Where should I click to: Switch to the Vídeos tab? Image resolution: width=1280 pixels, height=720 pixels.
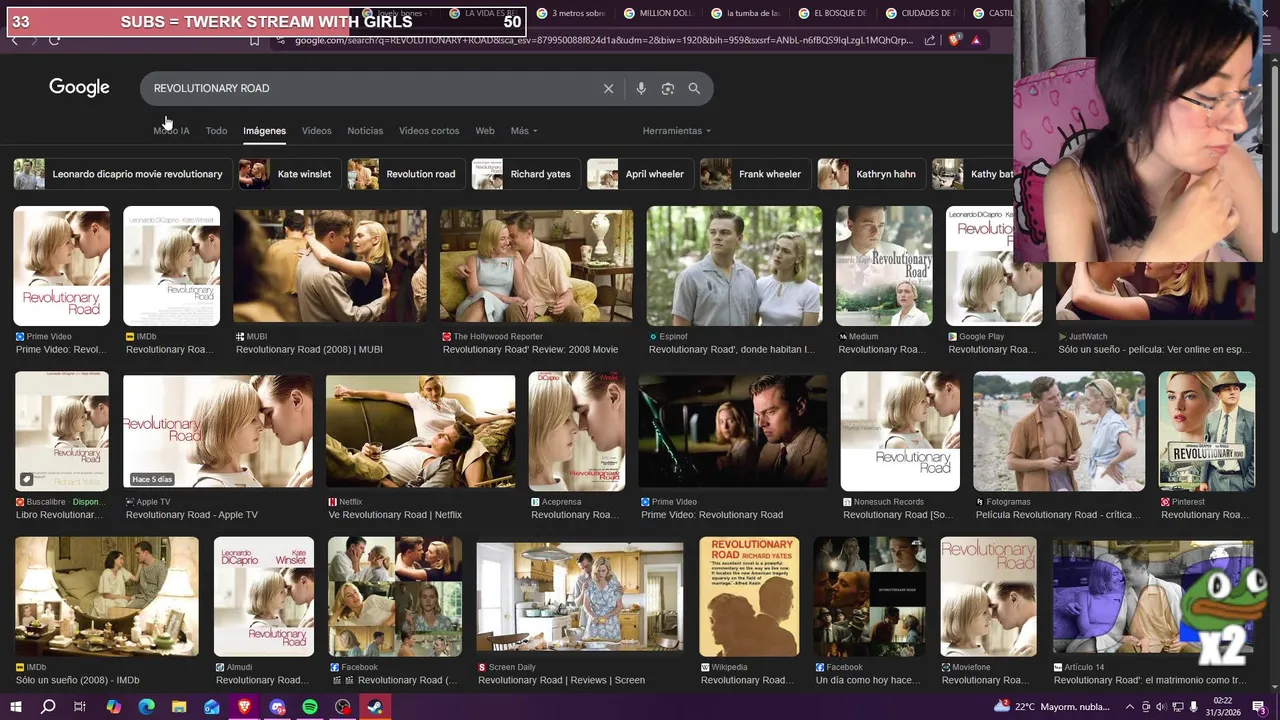point(316,131)
